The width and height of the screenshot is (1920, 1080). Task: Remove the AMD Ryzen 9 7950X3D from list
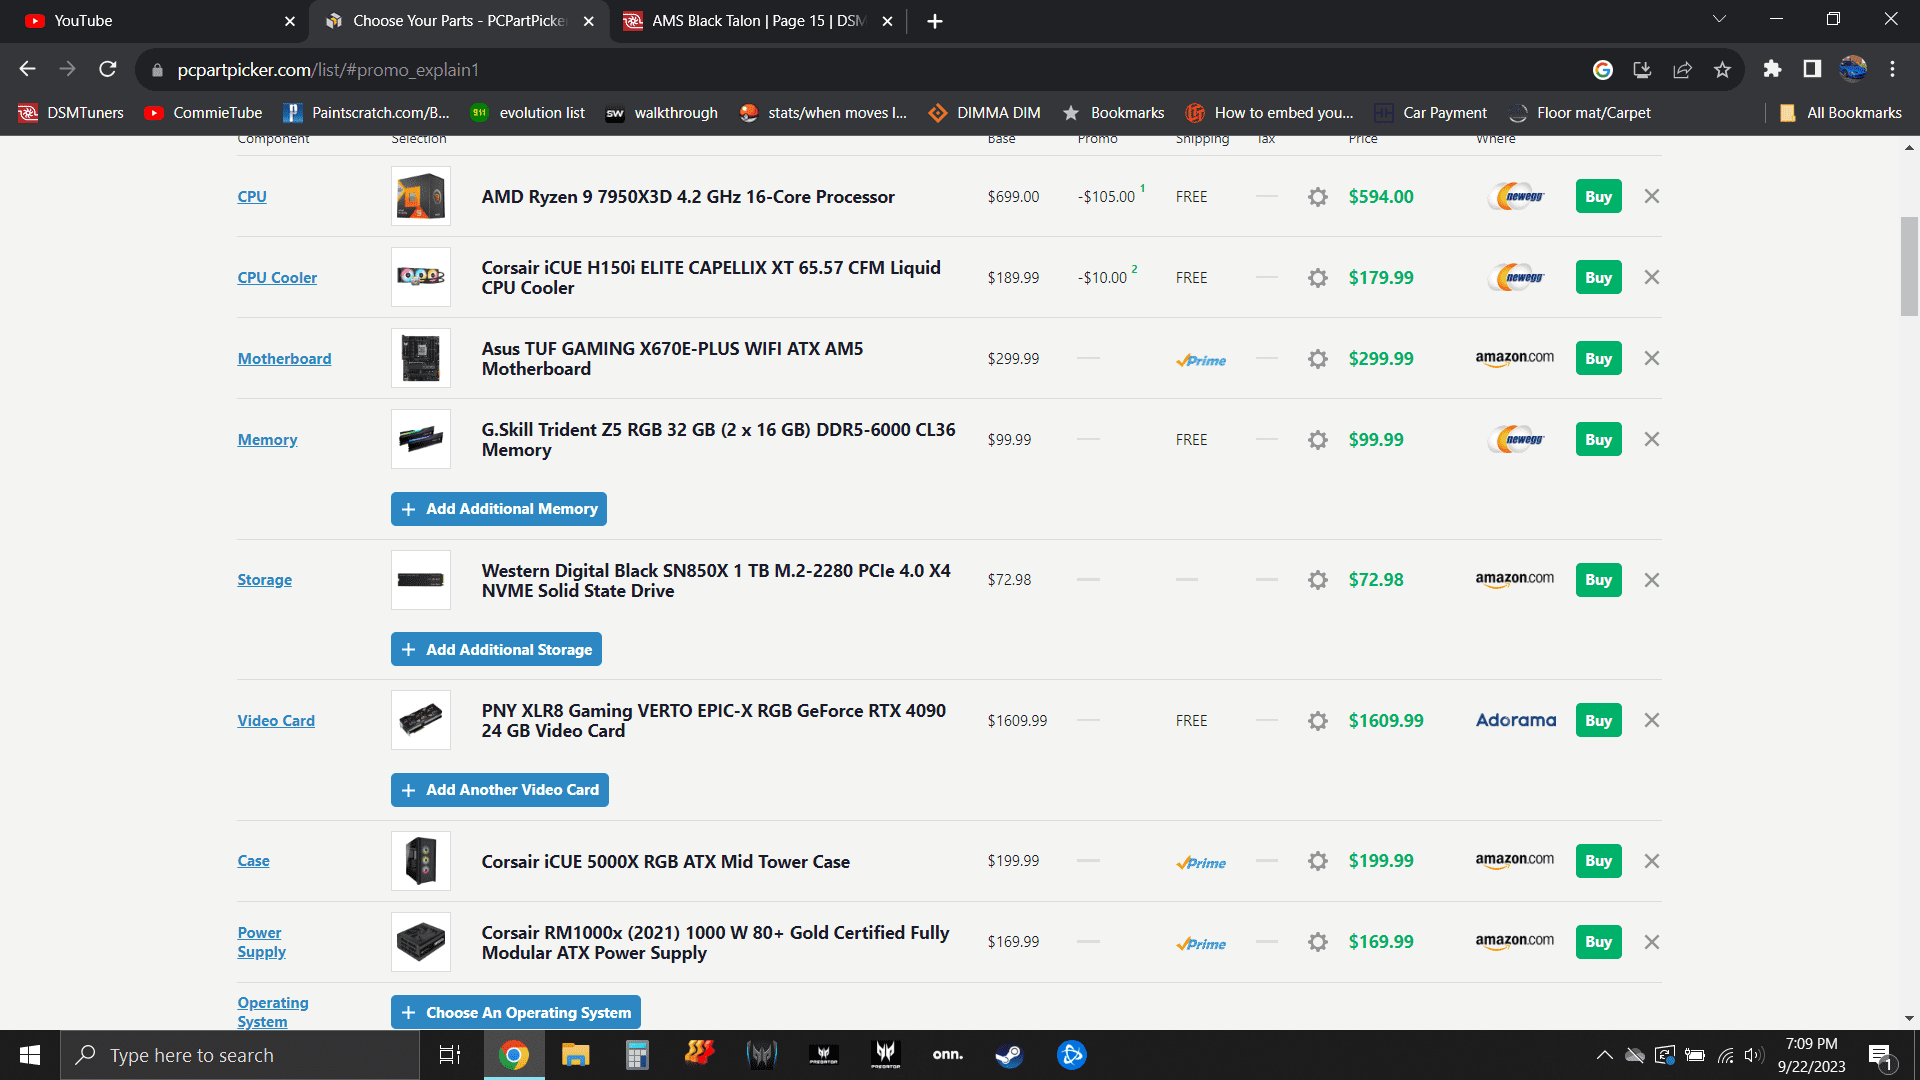1652,196
